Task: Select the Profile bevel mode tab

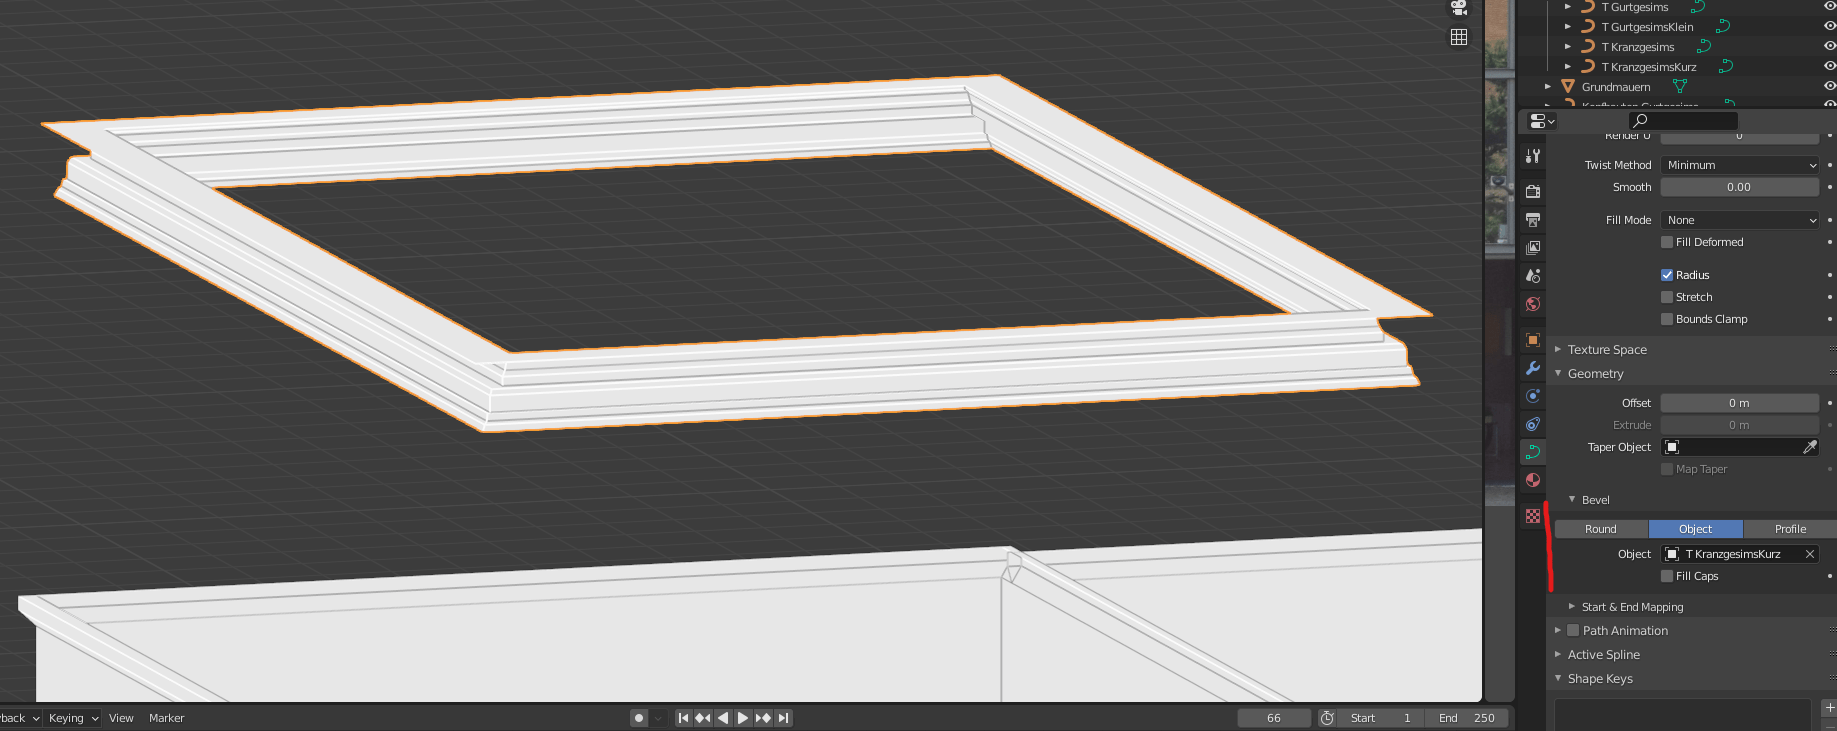Action: point(1791,529)
